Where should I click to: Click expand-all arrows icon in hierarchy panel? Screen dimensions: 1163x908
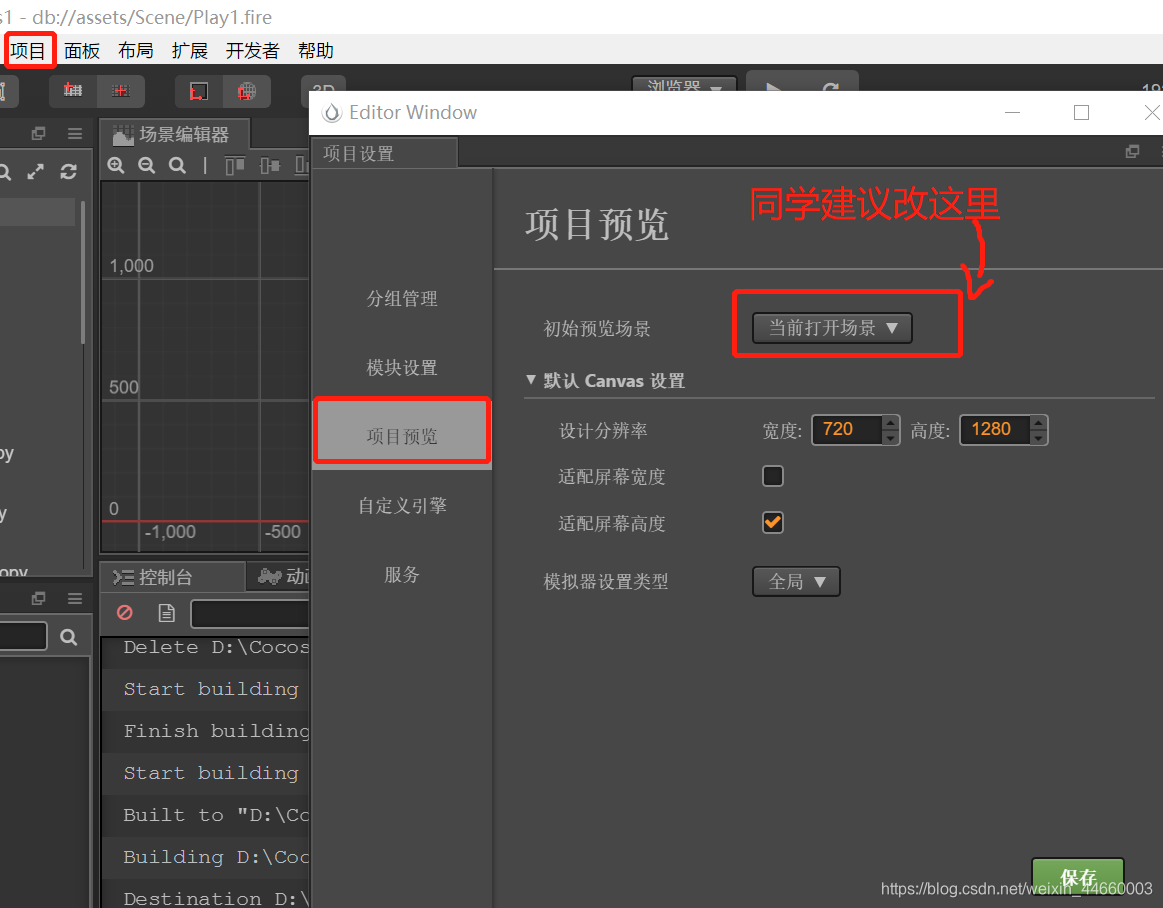pos(36,171)
